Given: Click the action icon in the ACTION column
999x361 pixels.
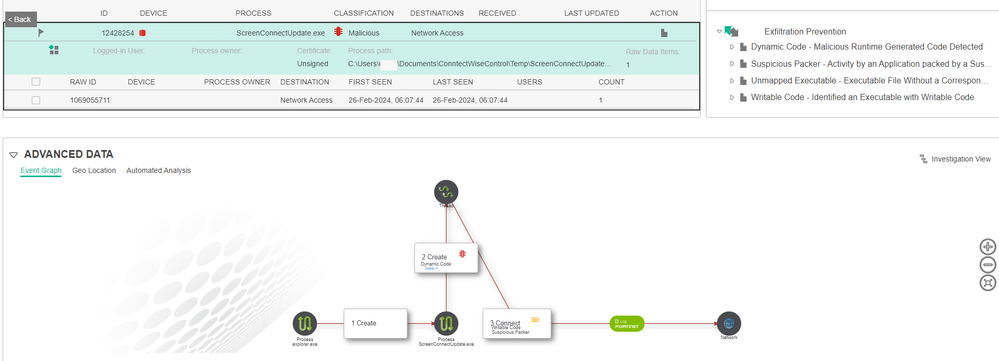Looking at the screenshot, I should [x=664, y=32].
